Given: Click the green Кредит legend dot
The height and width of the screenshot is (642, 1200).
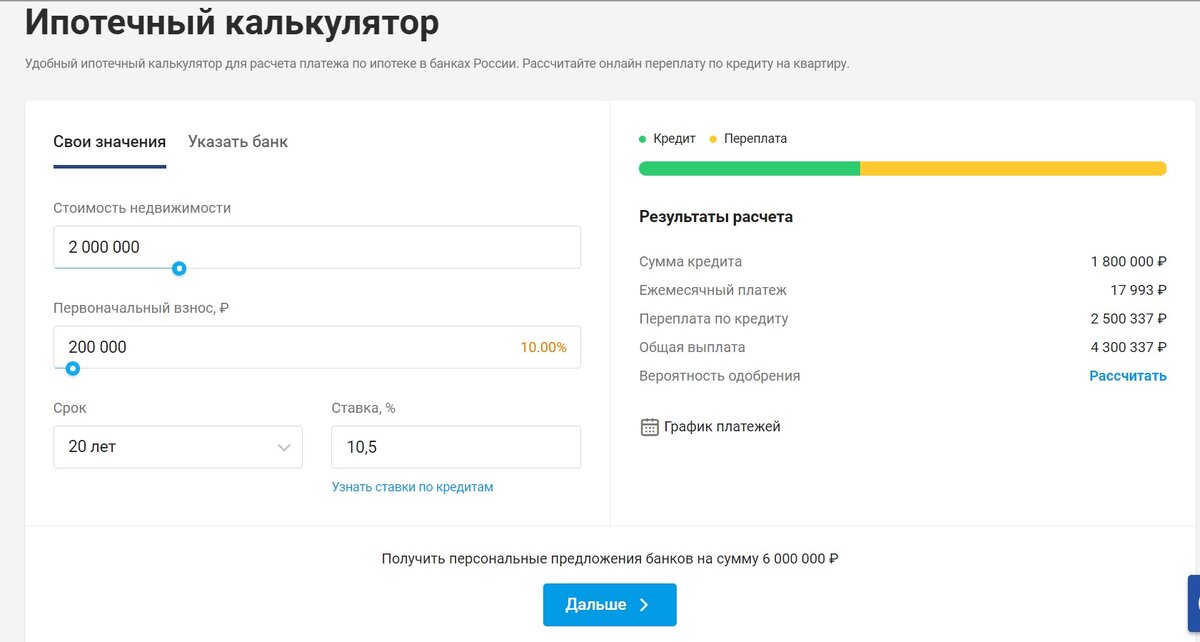Looking at the screenshot, I should (641, 138).
